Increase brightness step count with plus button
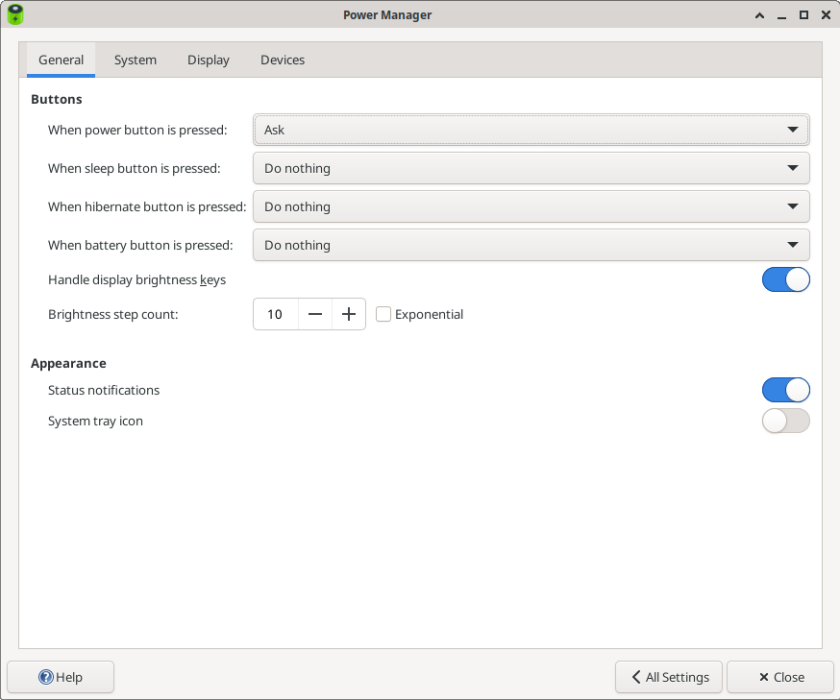The height and width of the screenshot is (700, 840). tap(348, 314)
